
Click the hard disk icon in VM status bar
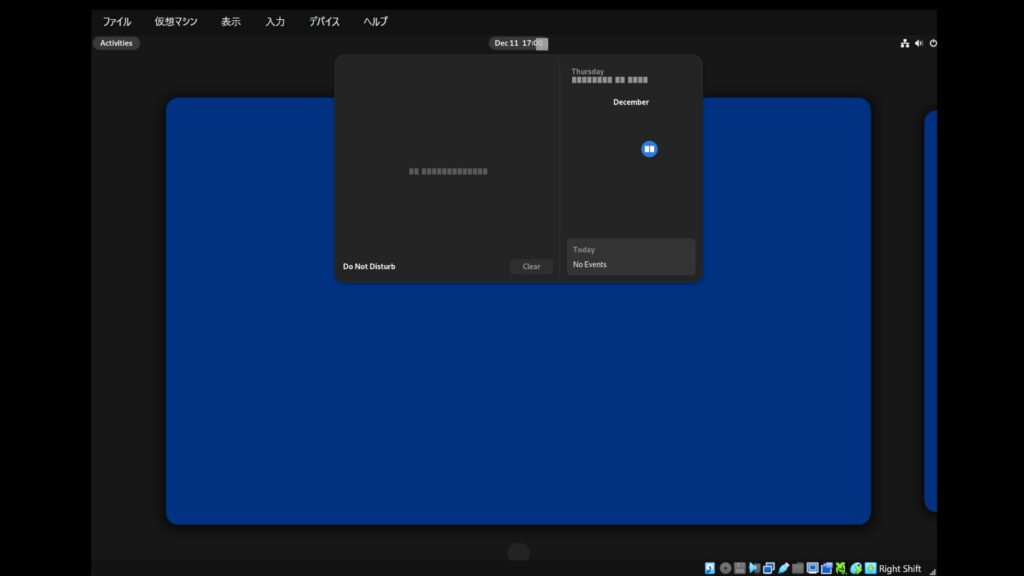click(x=710, y=568)
